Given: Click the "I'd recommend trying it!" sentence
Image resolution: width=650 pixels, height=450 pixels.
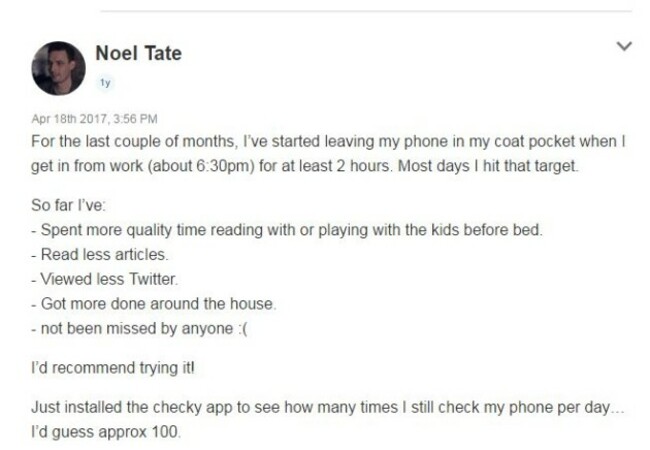Looking at the screenshot, I should (113, 368).
